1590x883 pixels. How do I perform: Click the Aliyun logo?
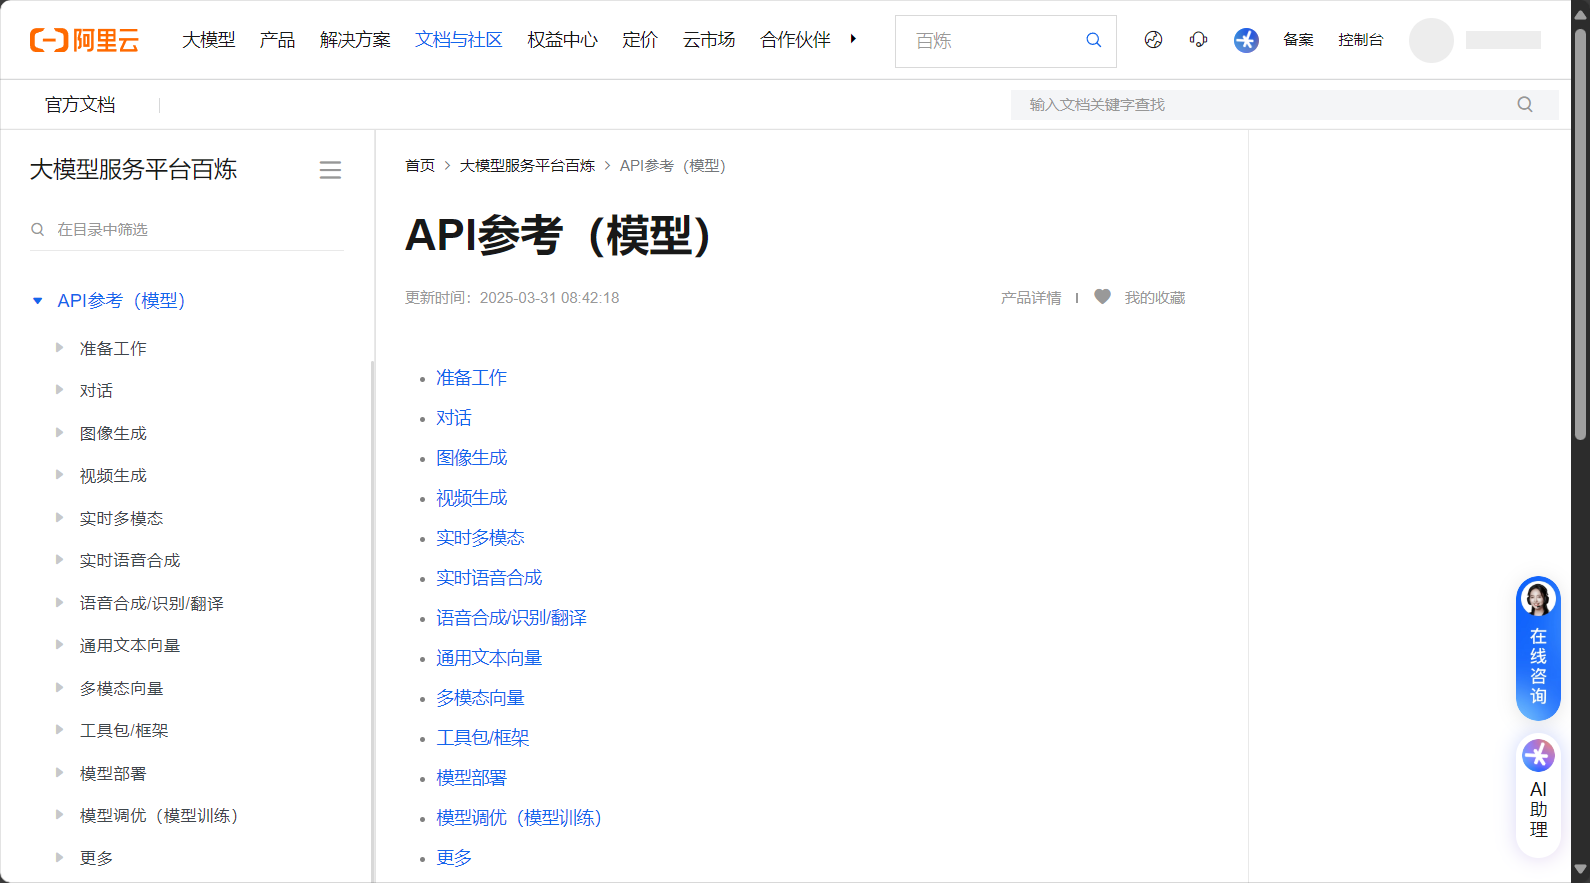tap(84, 40)
